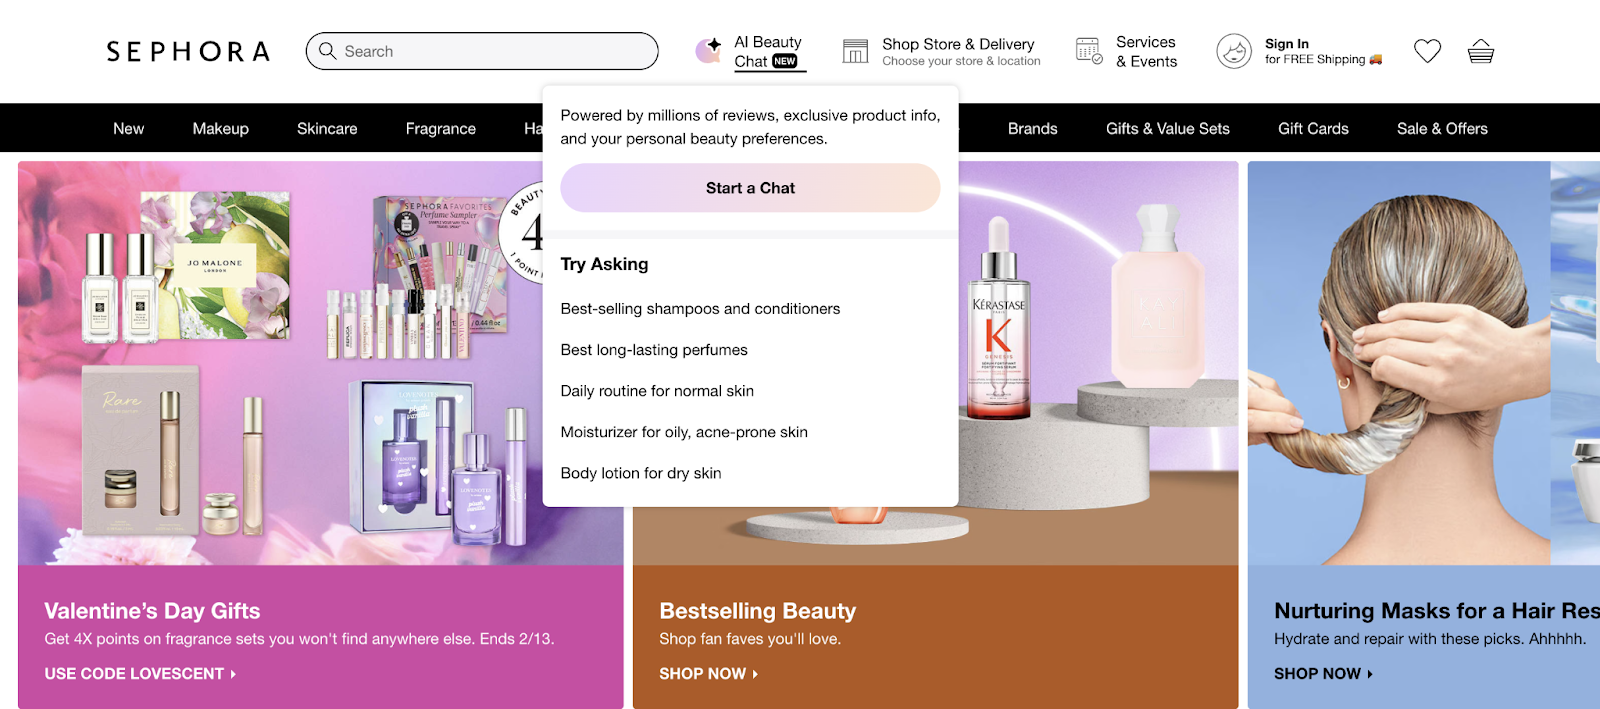Click 'Choose your store & location' text
Screen dimensions: 1600x709
click(961, 61)
